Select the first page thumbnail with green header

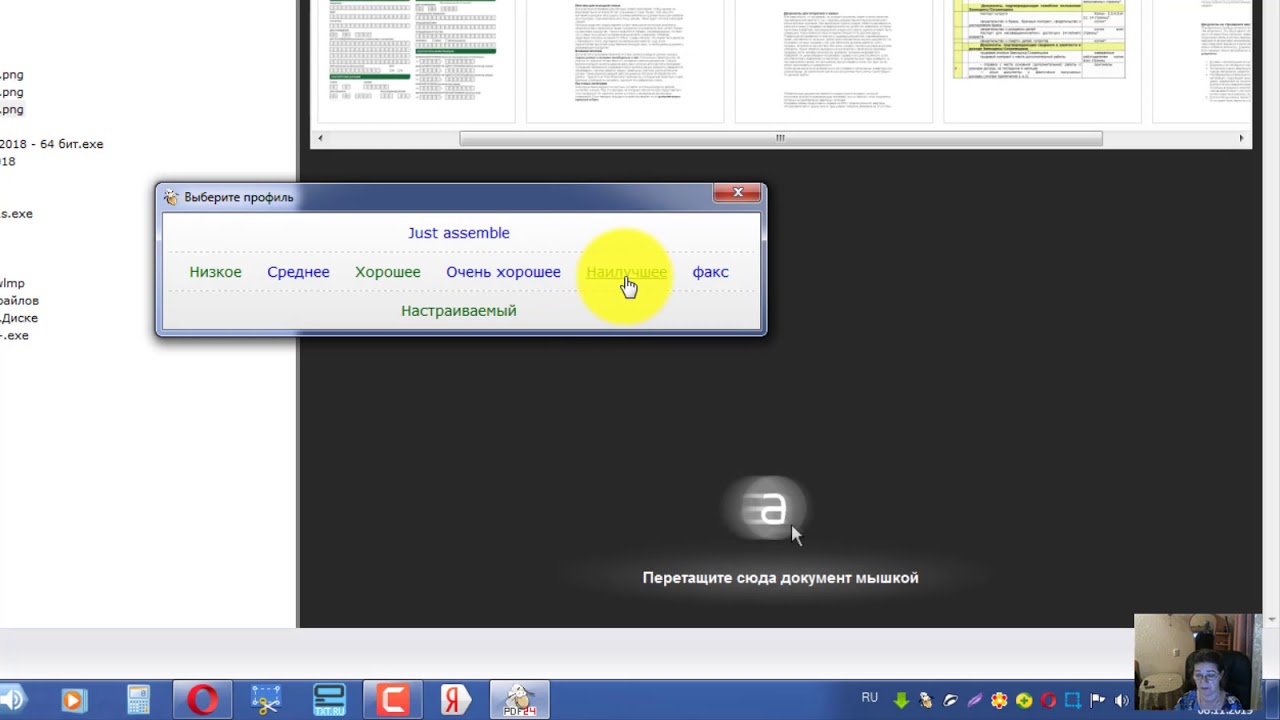415,60
